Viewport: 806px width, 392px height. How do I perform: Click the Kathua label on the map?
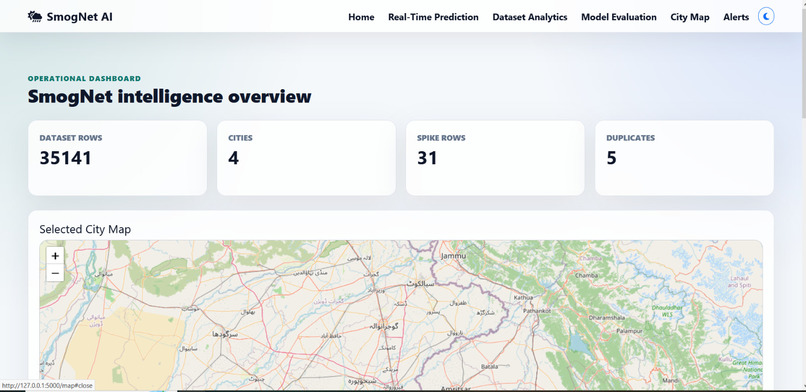(x=523, y=297)
